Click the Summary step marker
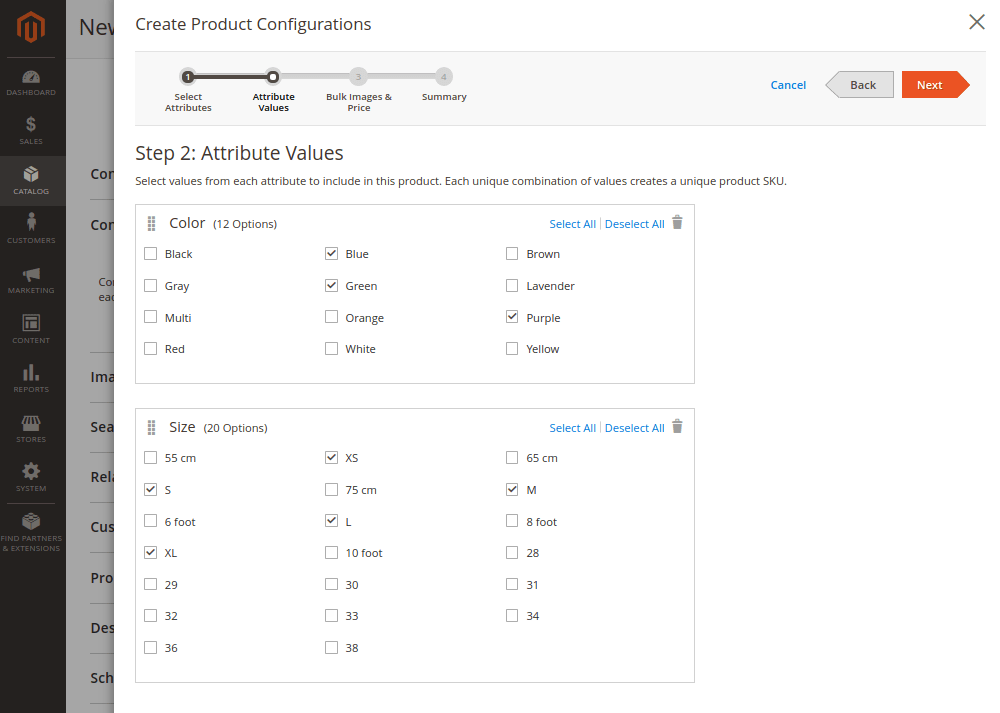1000x713 pixels. (x=444, y=77)
